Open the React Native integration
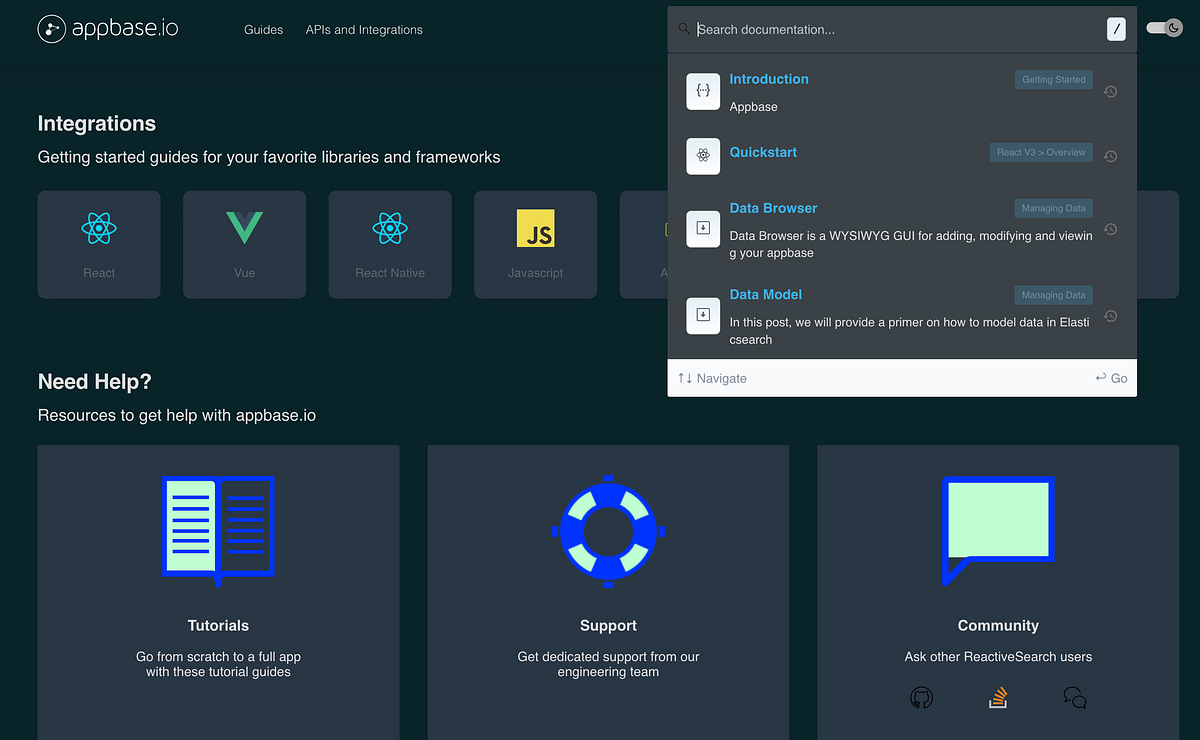Viewport: 1200px width, 740px height. pyautogui.click(x=390, y=229)
